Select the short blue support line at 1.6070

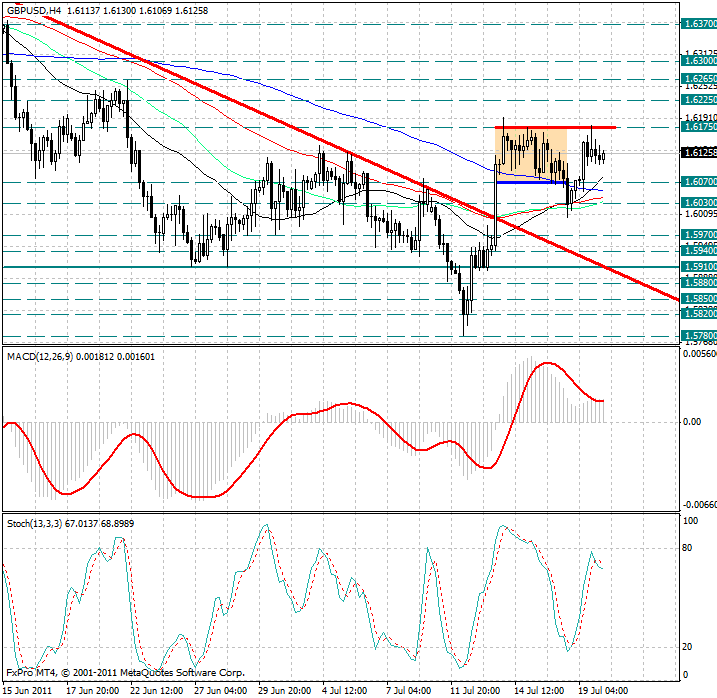(532, 183)
